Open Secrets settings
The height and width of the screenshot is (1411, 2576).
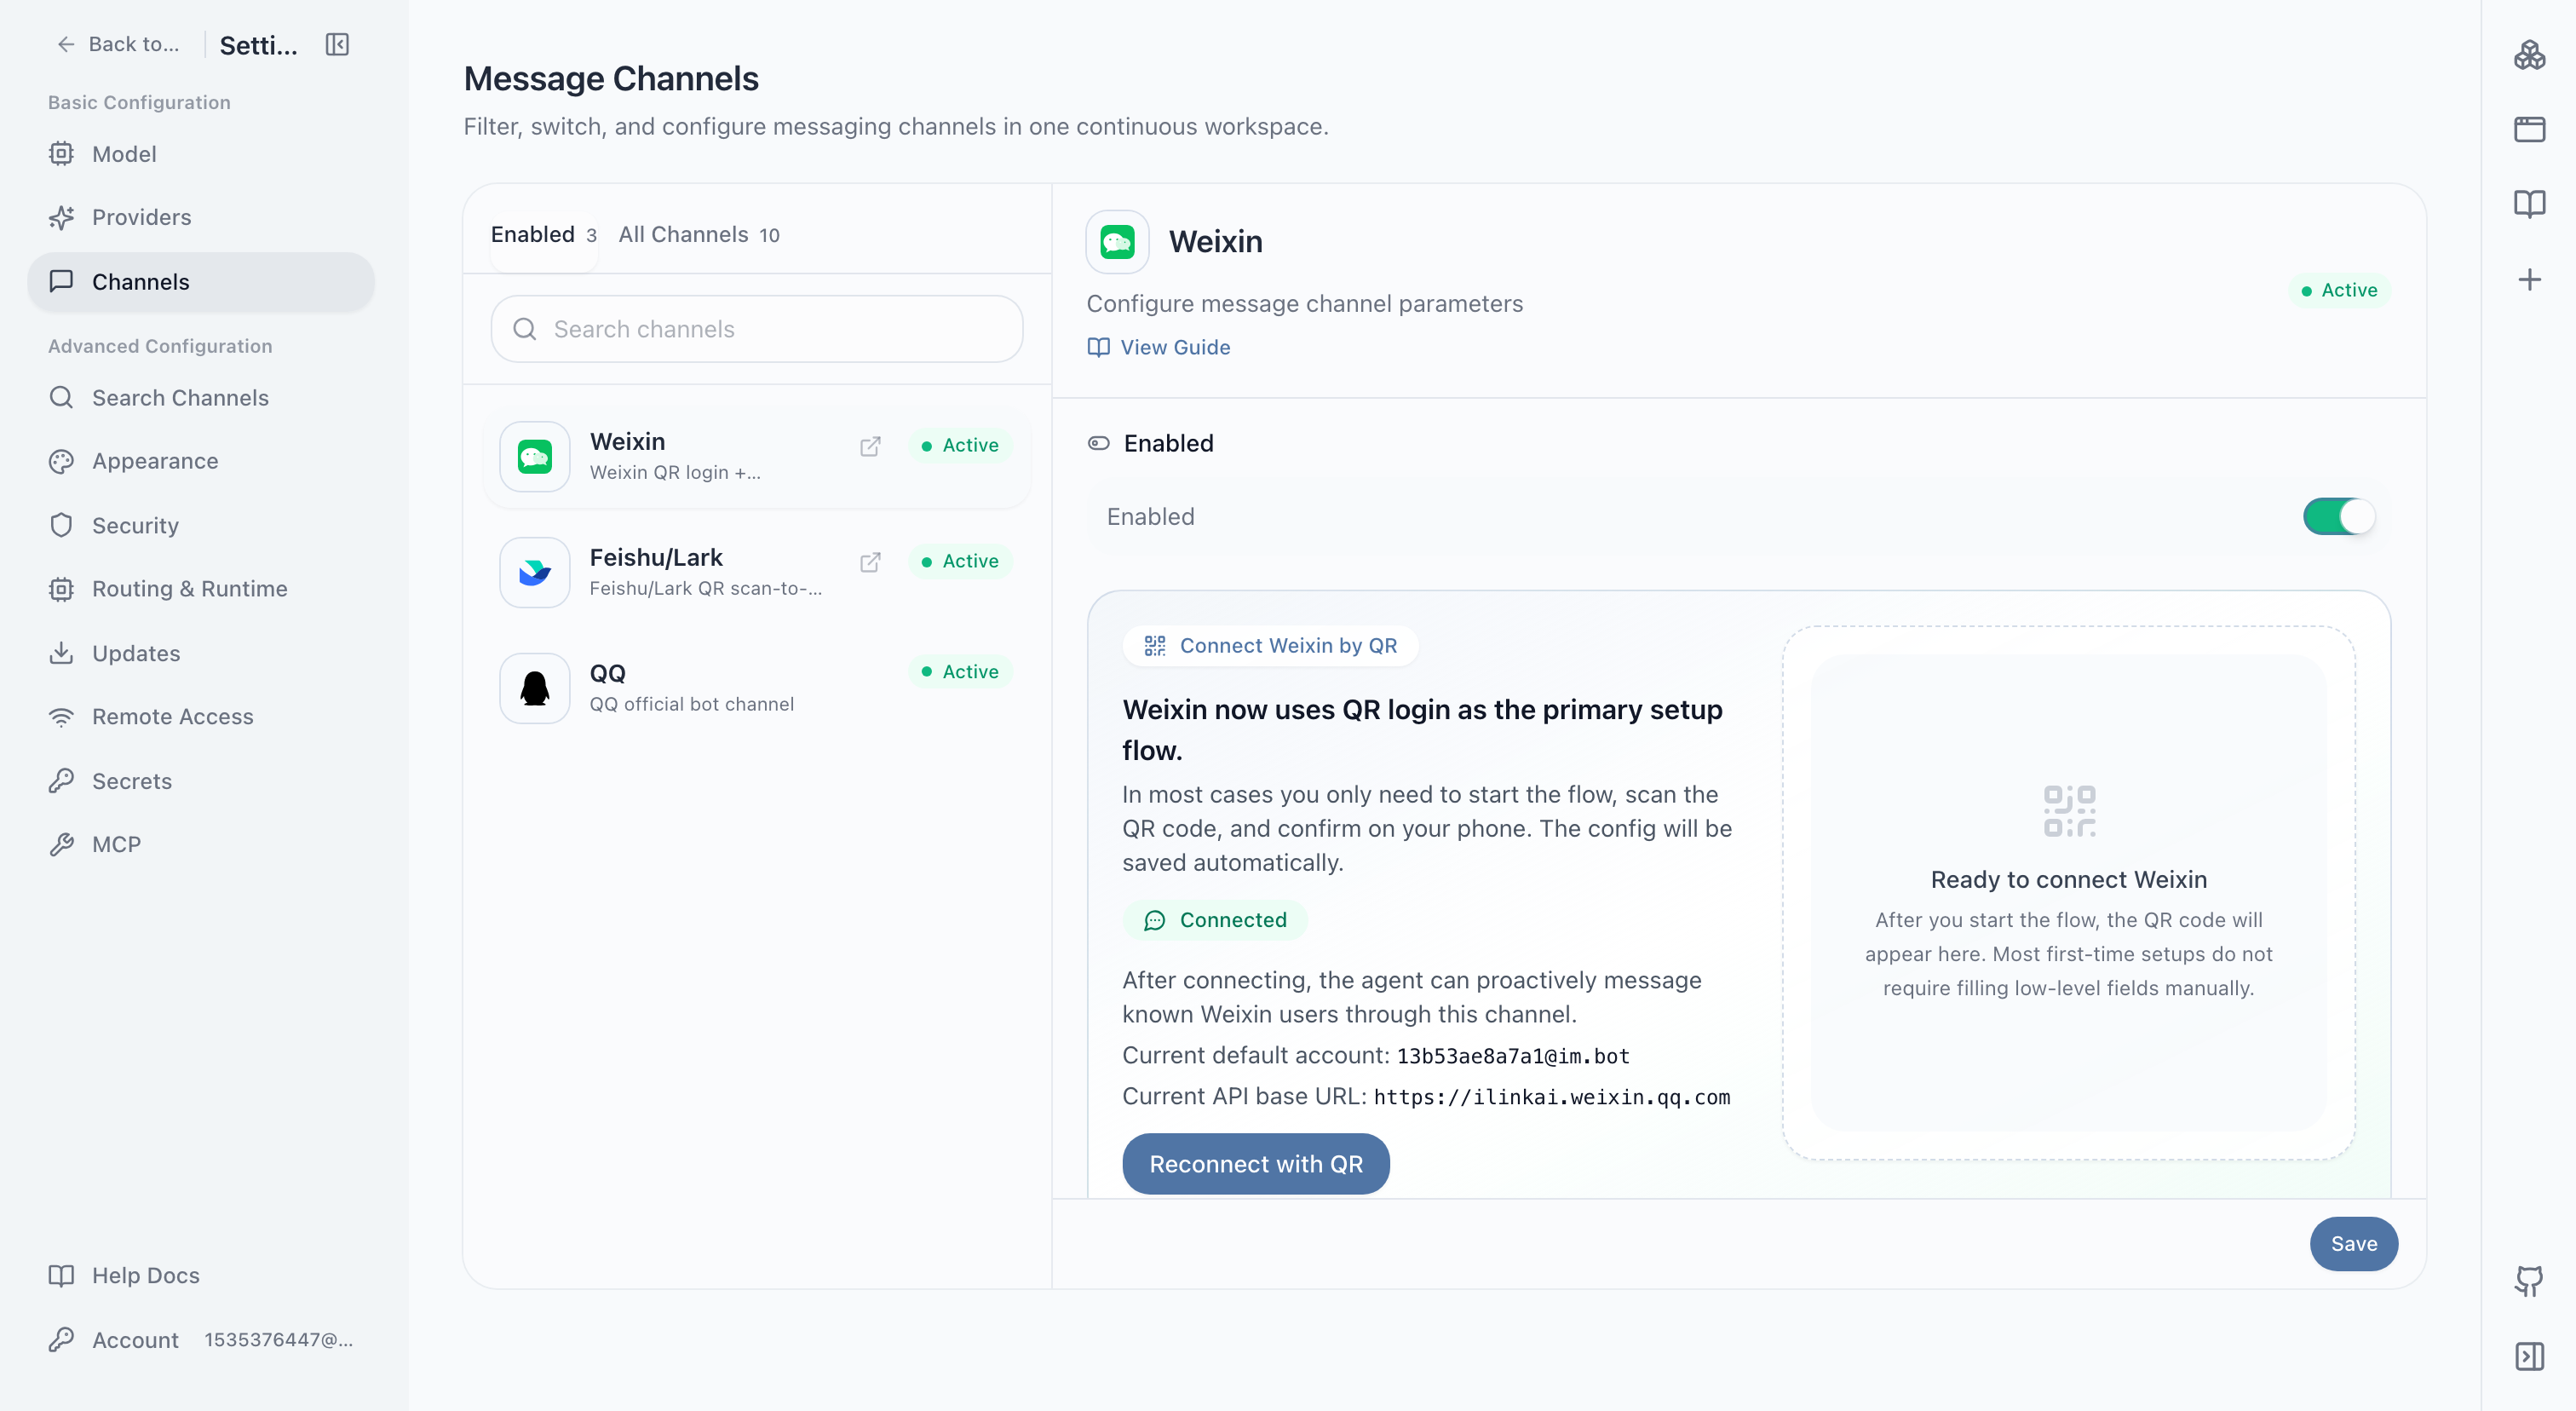click(200, 781)
